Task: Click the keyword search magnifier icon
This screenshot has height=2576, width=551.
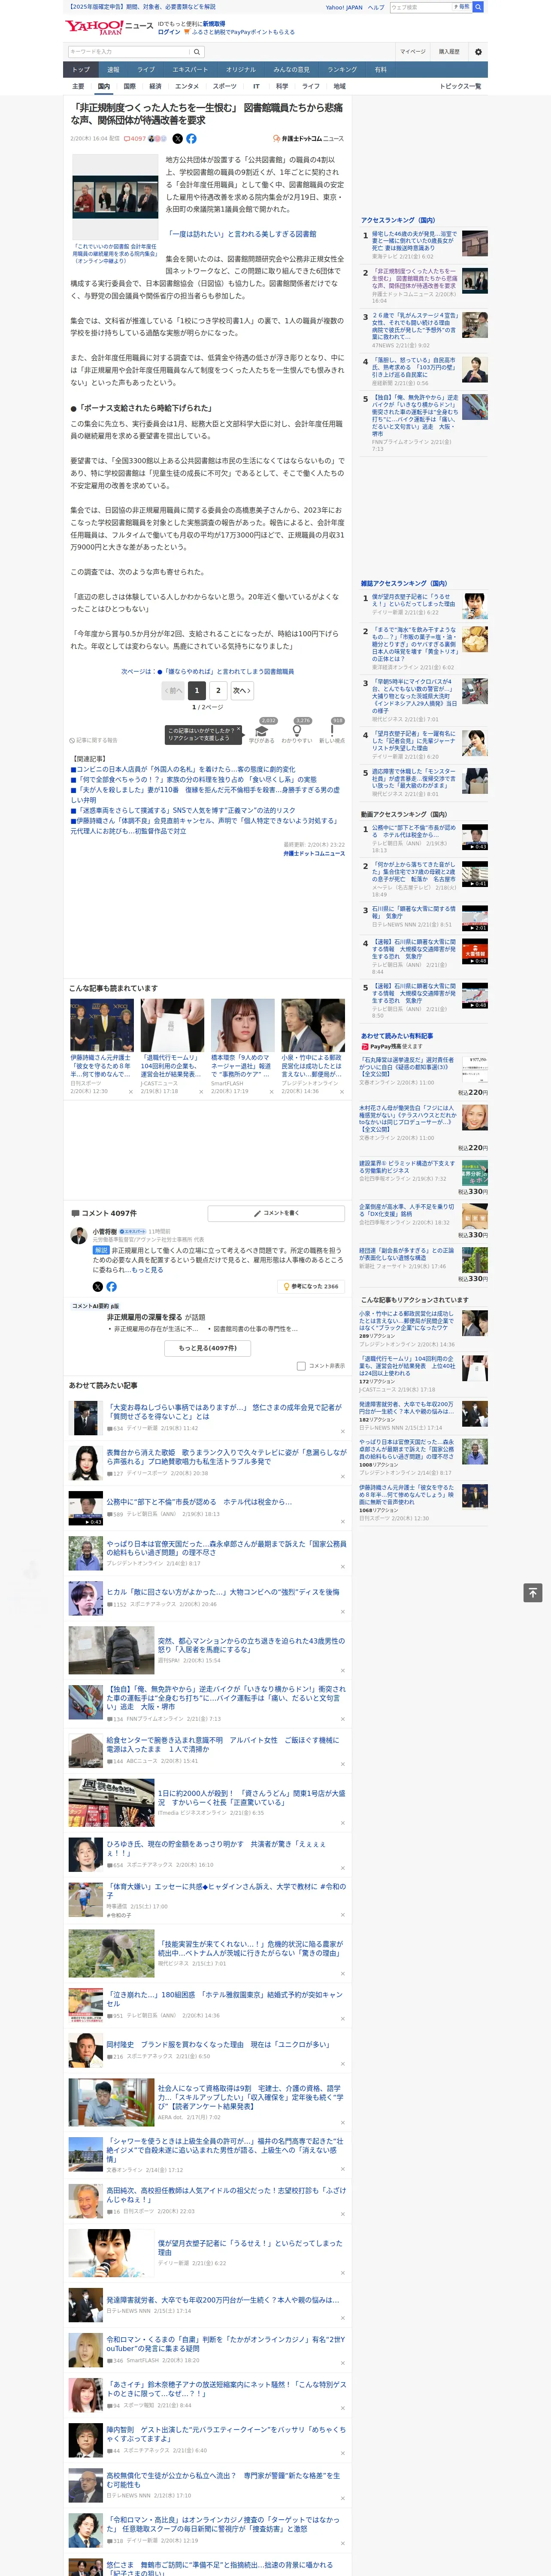Action: click(x=197, y=52)
